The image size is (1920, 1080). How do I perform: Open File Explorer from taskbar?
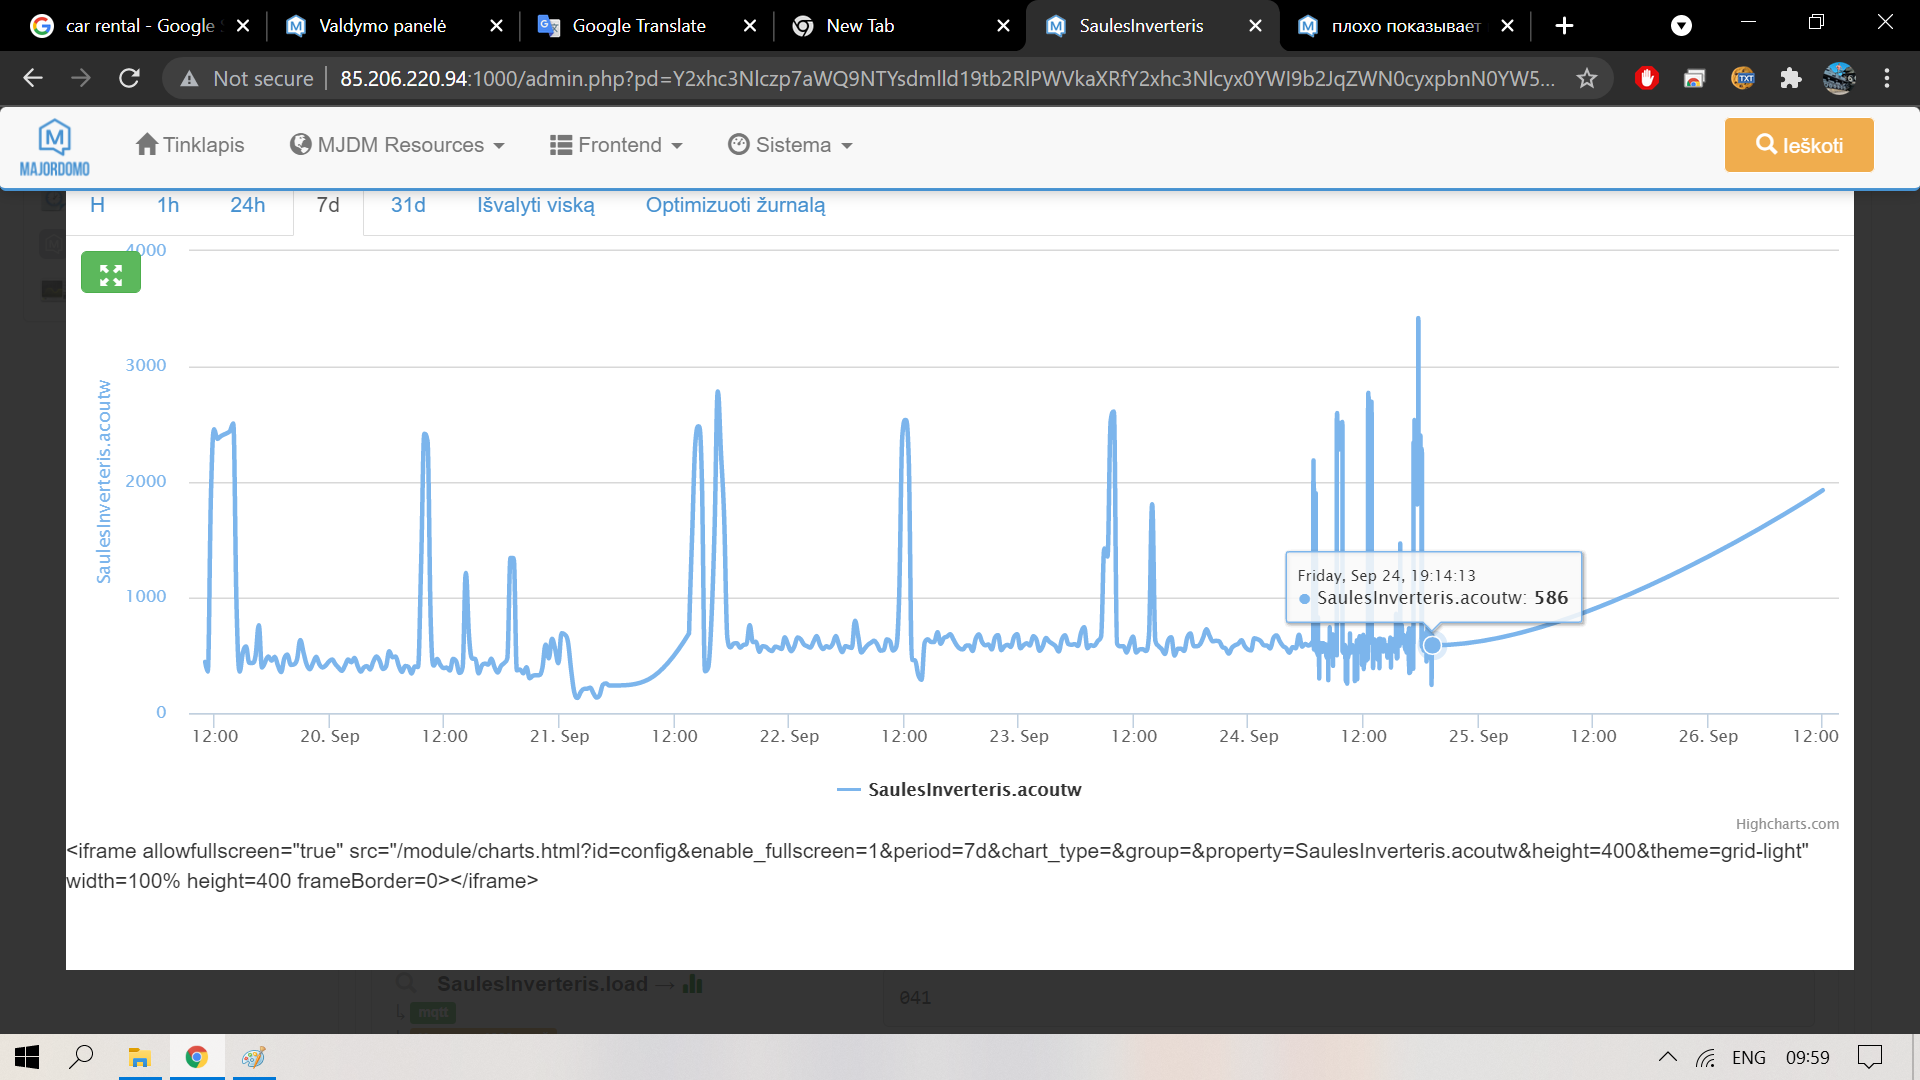[139, 1057]
